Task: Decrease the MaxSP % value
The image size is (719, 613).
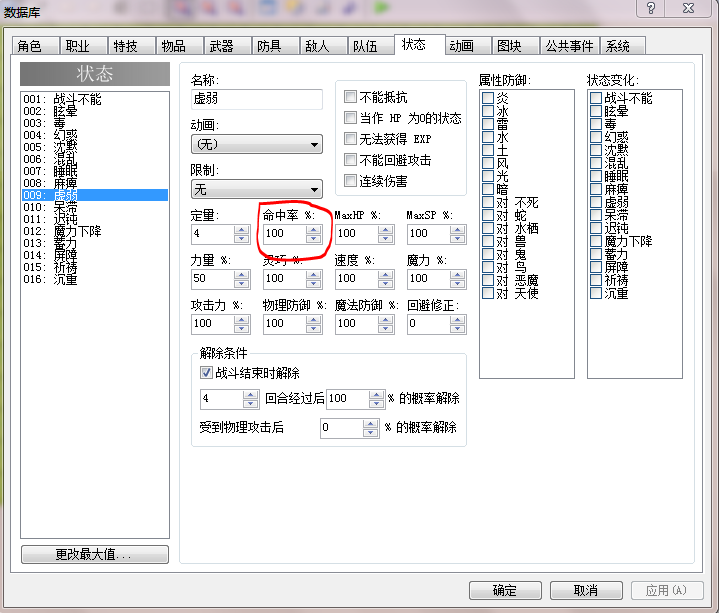Action: [x=458, y=238]
